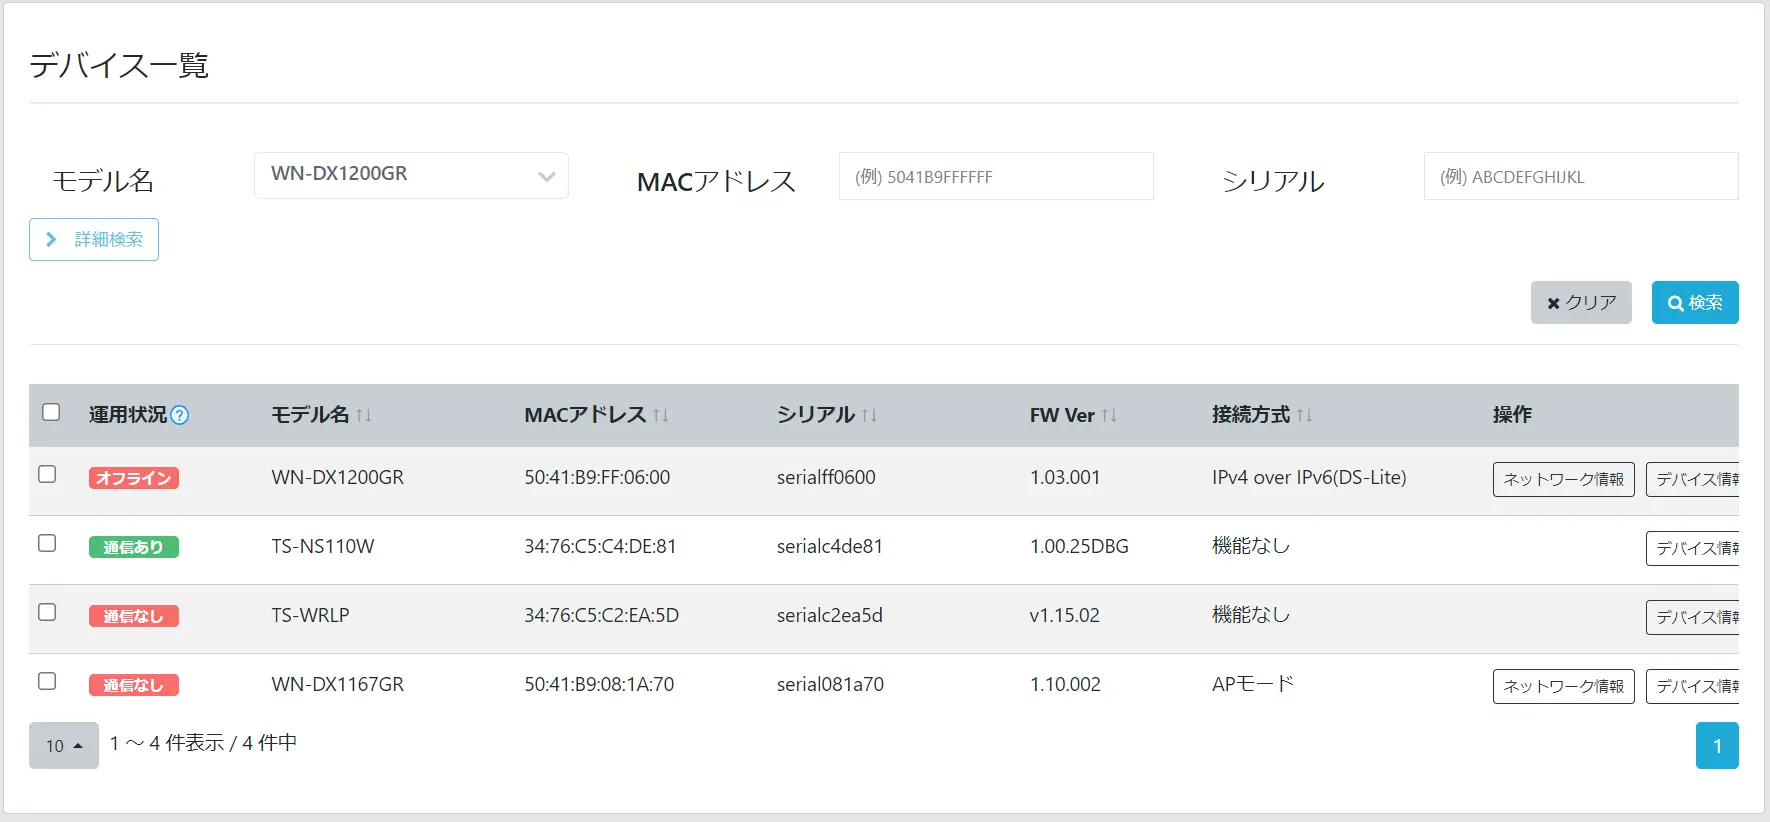Screen dimensions: 1770x822
Task: Click model name WN-DX1167GR cell
Action: click(338, 684)
